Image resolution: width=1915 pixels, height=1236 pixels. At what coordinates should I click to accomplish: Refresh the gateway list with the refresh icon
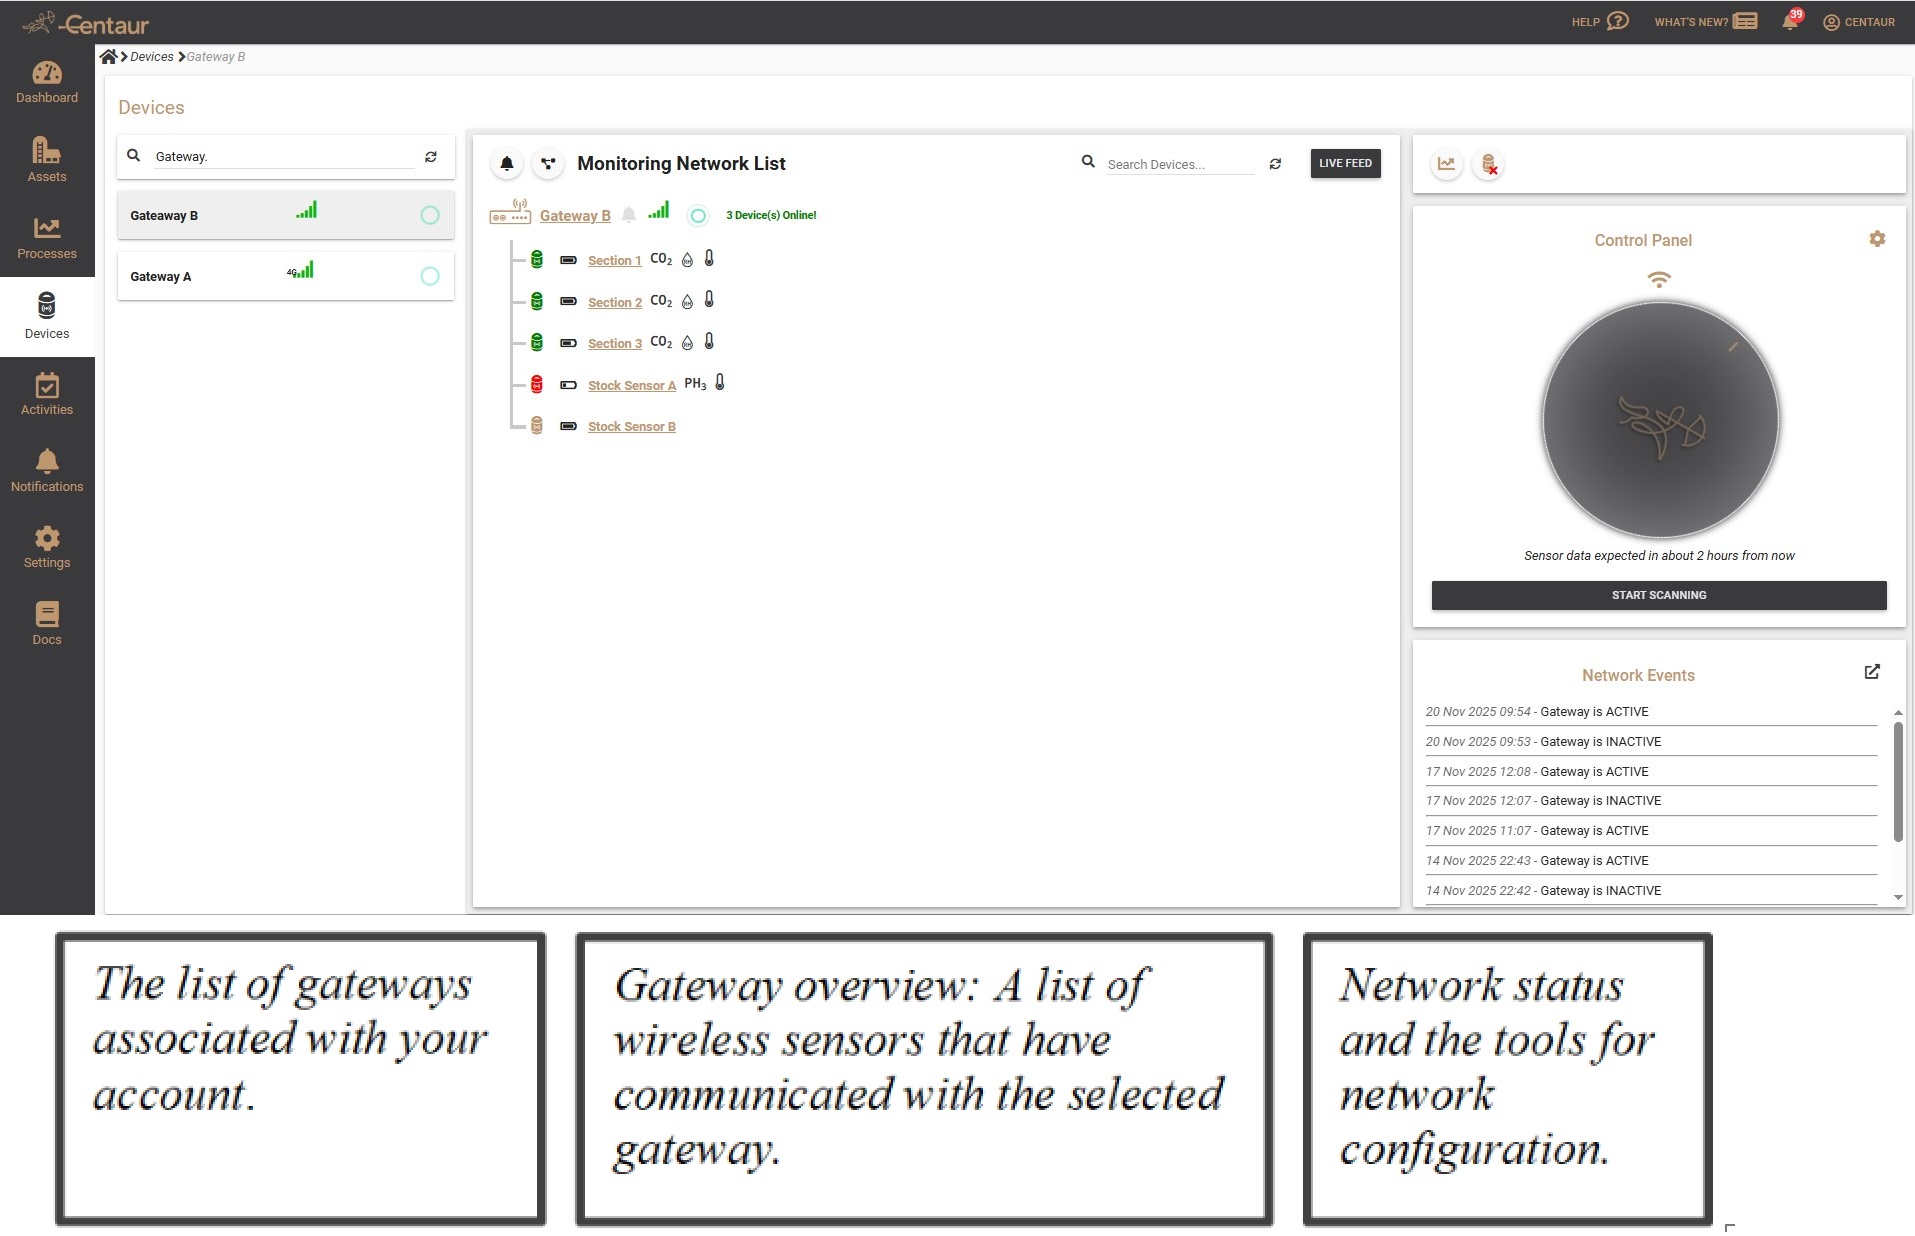(x=430, y=156)
